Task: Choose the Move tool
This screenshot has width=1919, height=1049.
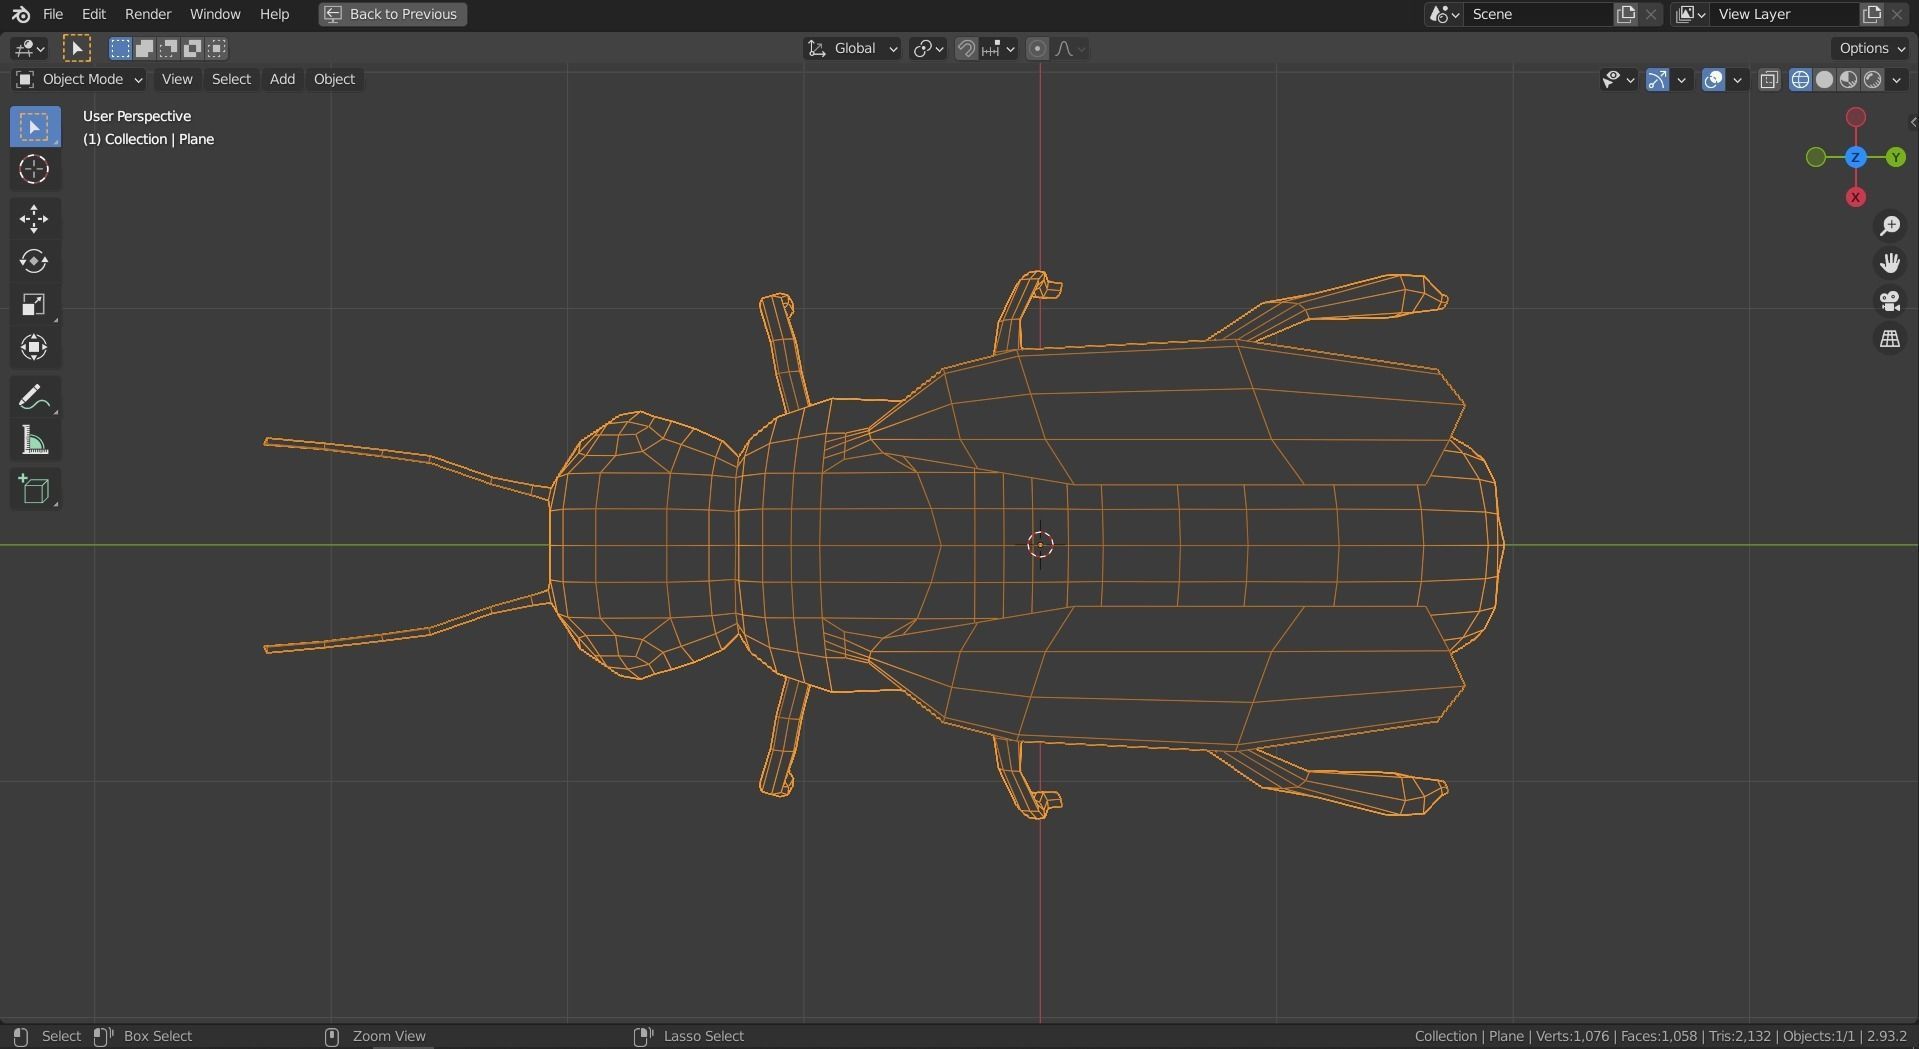Action: click(35, 219)
